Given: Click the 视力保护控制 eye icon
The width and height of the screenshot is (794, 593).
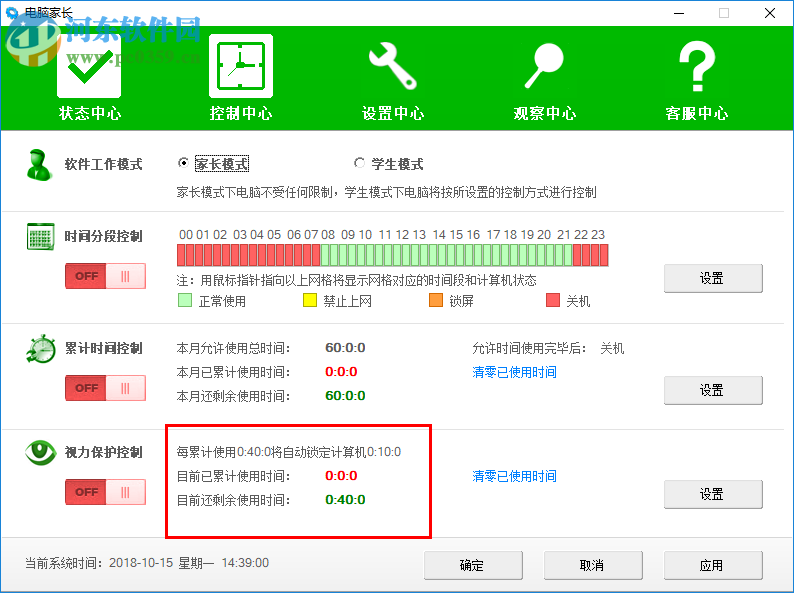Looking at the screenshot, I should [41, 452].
